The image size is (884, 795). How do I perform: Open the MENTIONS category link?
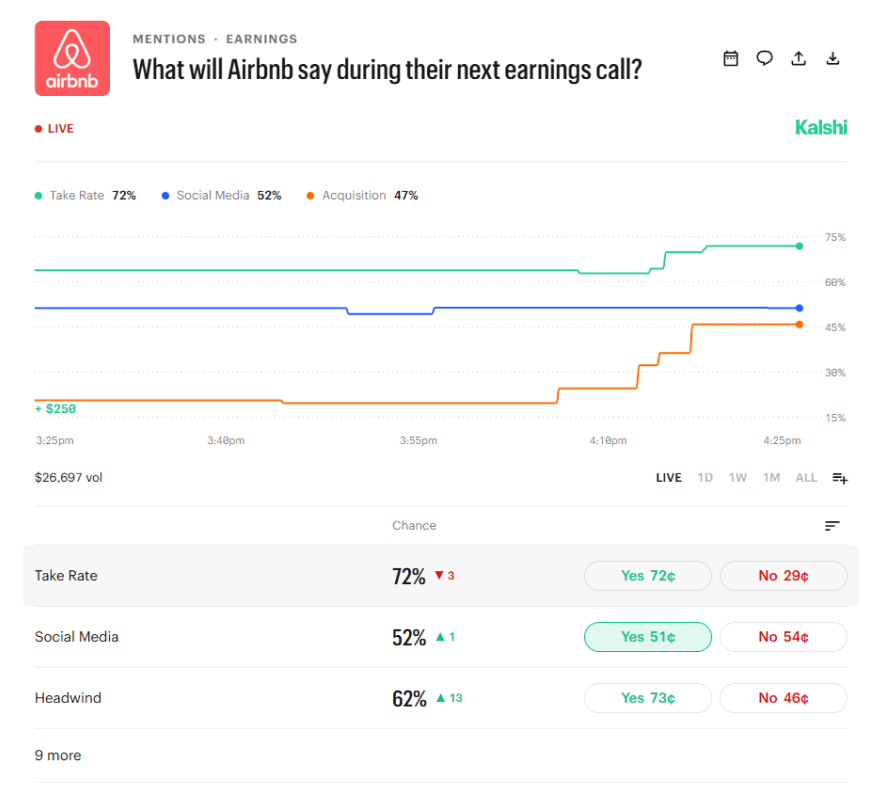coord(169,39)
